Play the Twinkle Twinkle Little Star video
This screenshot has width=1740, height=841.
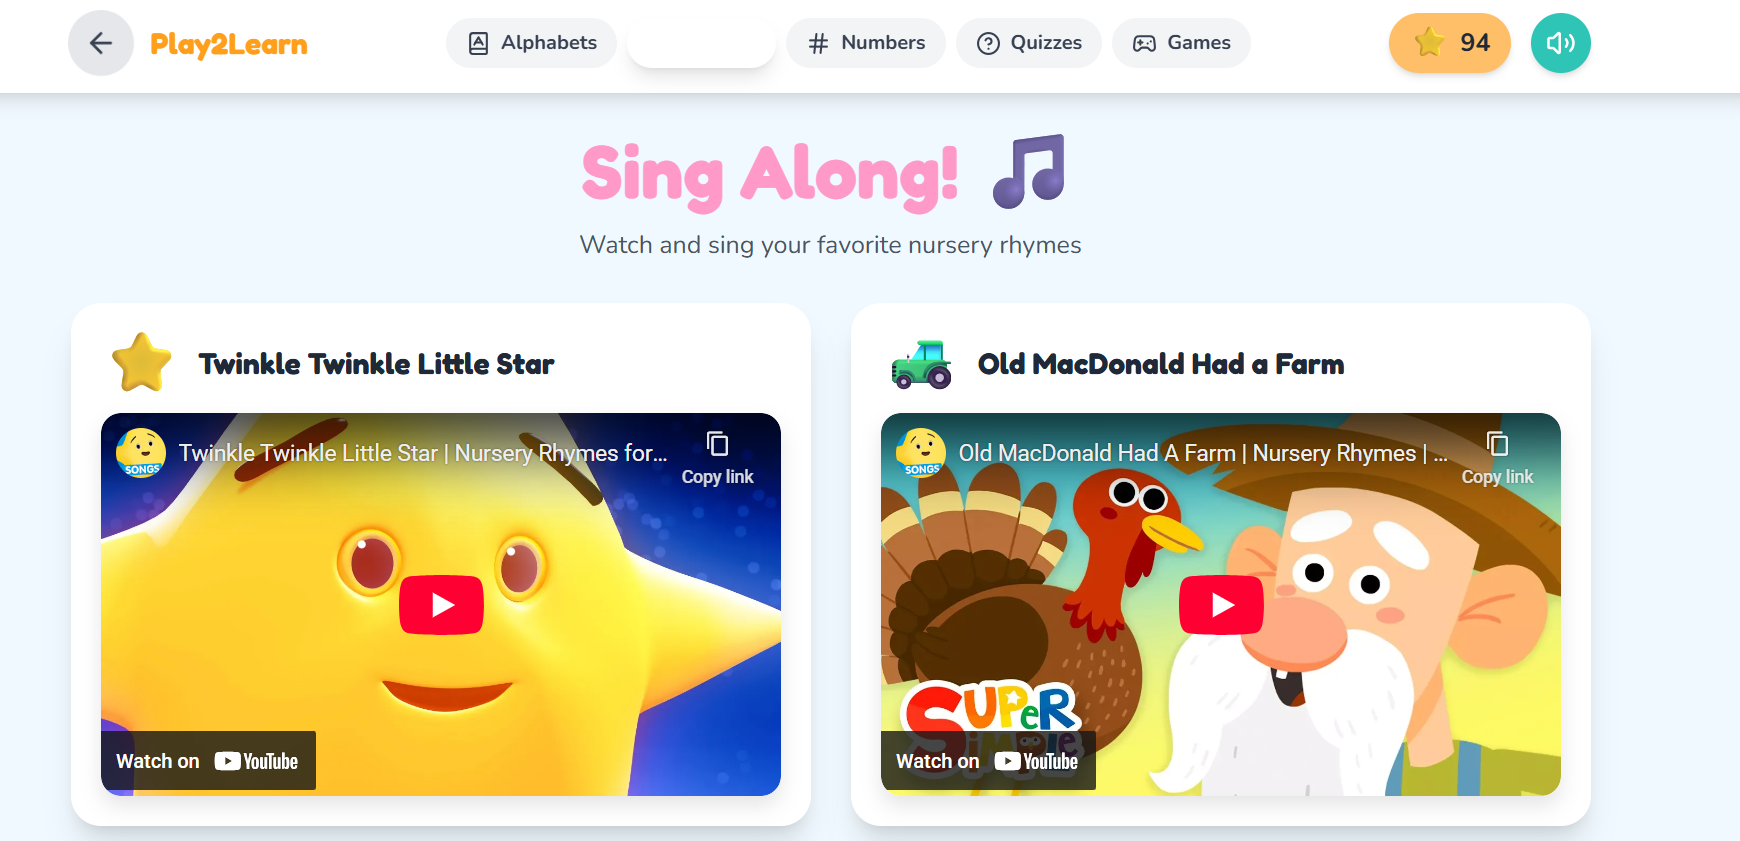coord(441,605)
